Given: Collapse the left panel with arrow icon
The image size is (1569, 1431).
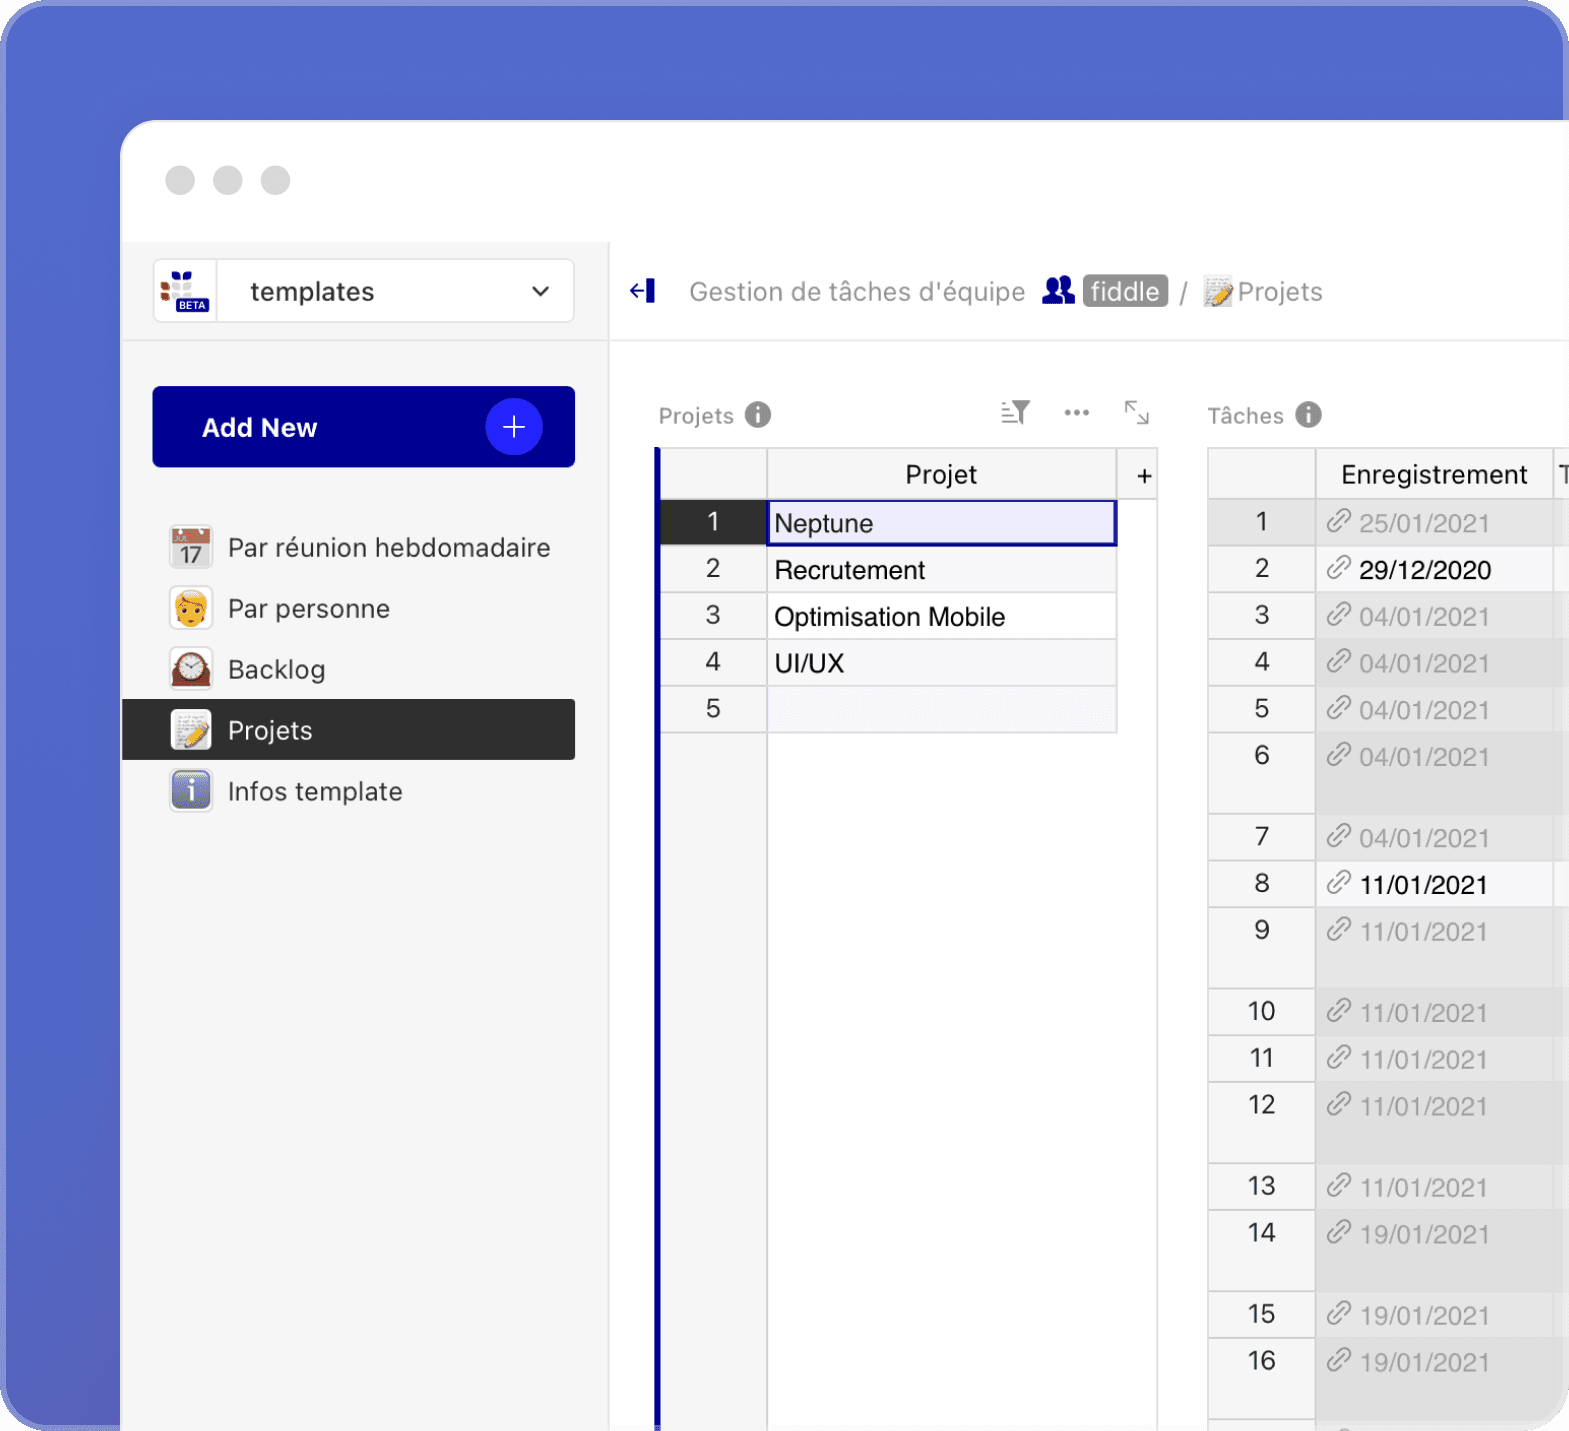Looking at the screenshot, I should point(642,291).
